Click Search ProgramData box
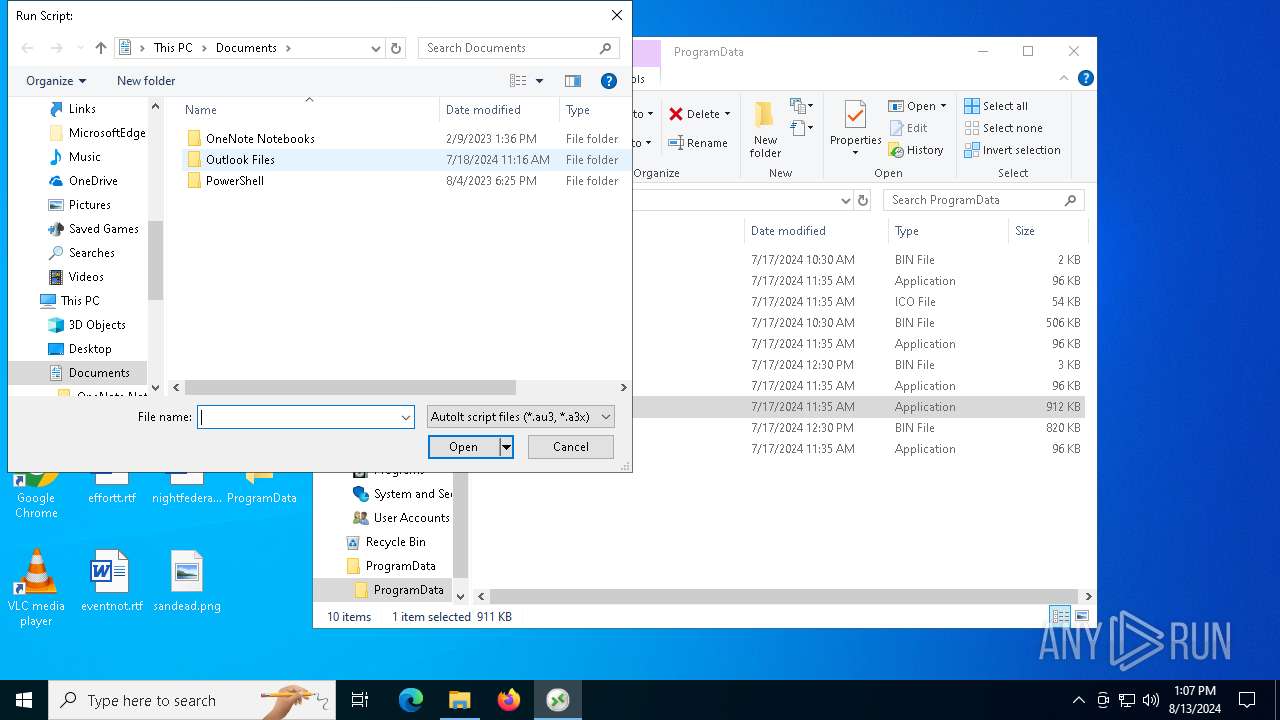This screenshot has width=1280, height=720. 984,200
